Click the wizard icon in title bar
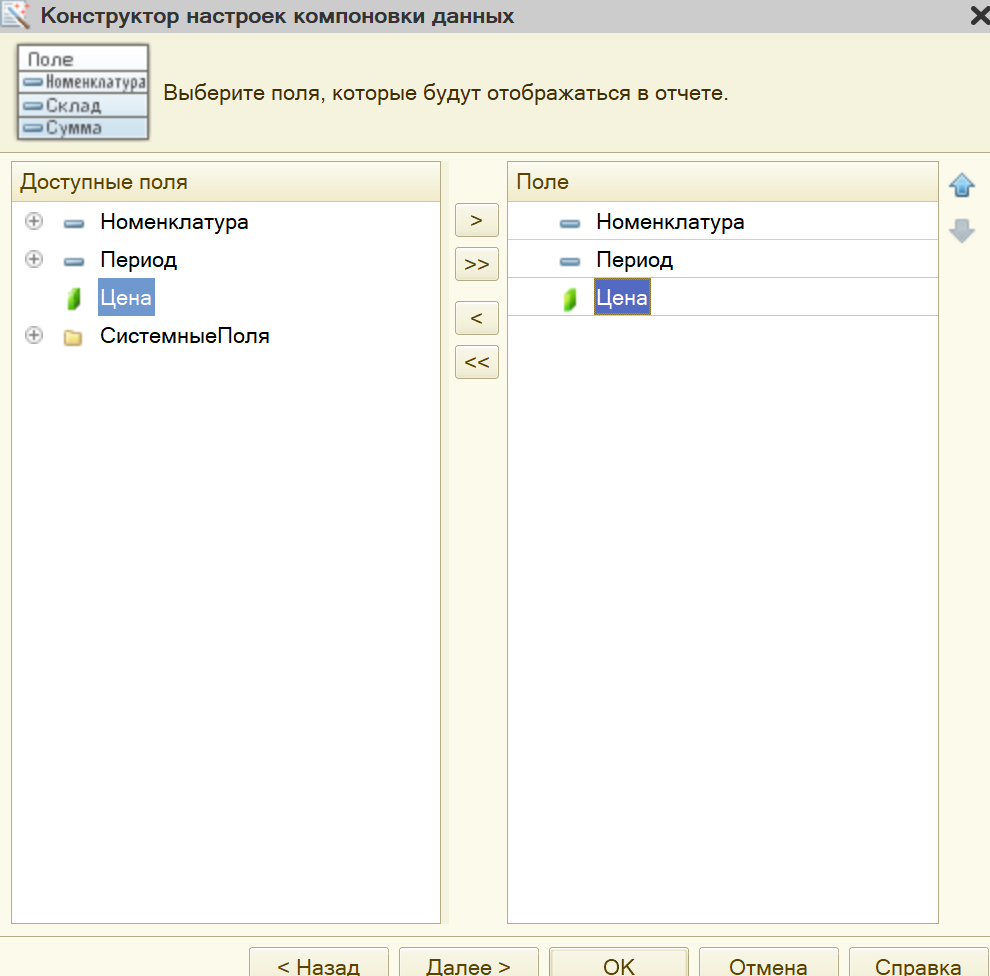This screenshot has width=990, height=976. coord(16,15)
